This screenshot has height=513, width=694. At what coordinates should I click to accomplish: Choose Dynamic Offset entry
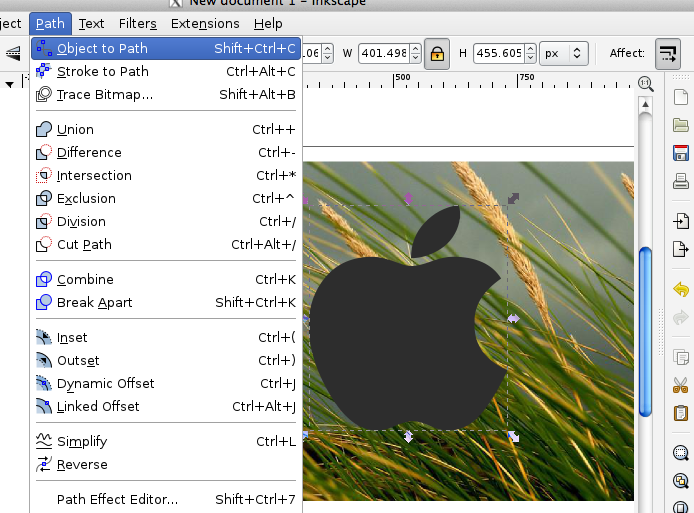coord(166,383)
